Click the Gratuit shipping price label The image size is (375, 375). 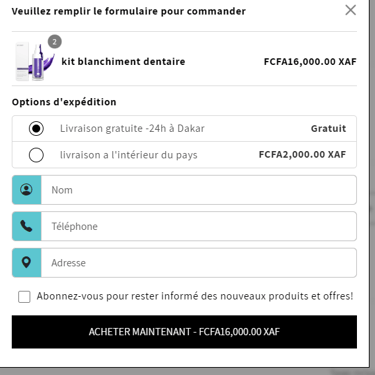click(328, 128)
